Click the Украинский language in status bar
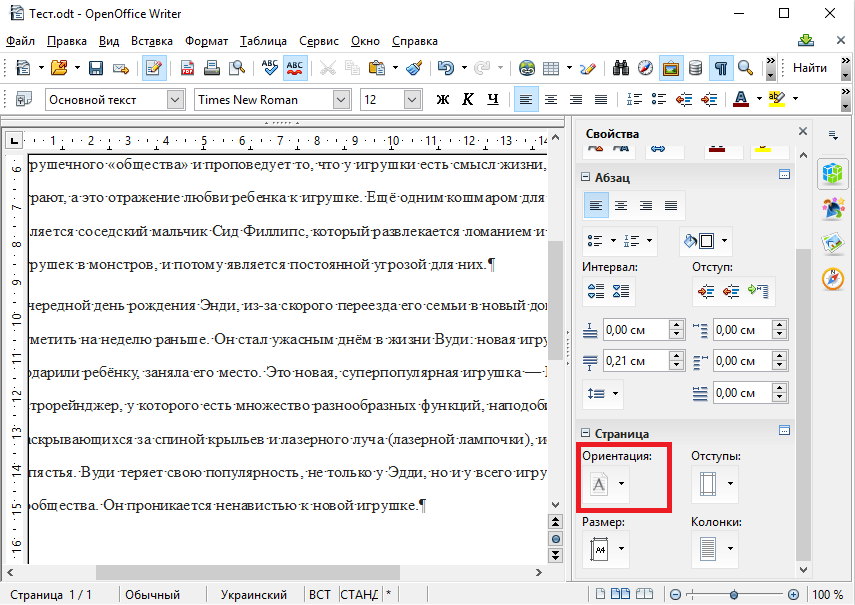Screen dimensions: 855x605 [x=254, y=595]
